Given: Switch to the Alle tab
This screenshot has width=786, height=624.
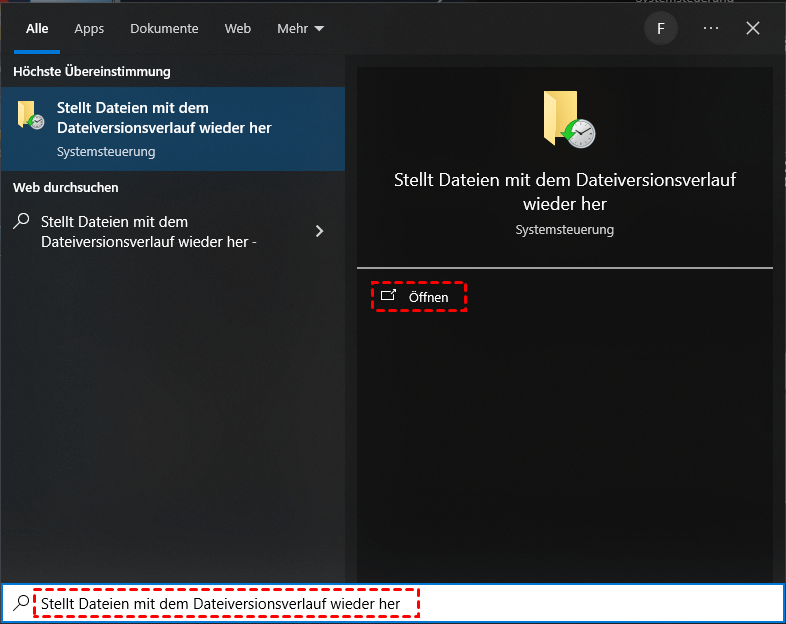Looking at the screenshot, I should [x=37, y=29].
